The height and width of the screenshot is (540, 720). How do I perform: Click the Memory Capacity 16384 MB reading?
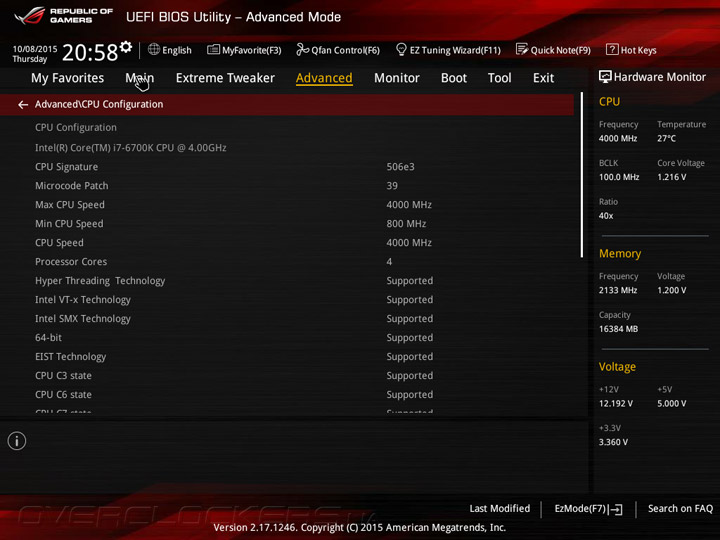pos(619,329)
